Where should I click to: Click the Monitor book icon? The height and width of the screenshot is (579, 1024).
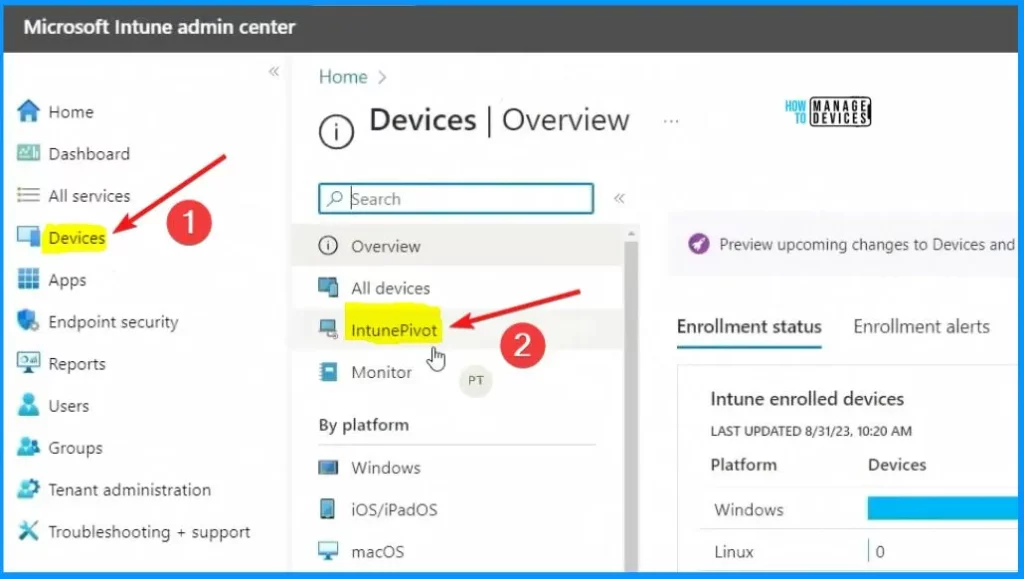328,371
